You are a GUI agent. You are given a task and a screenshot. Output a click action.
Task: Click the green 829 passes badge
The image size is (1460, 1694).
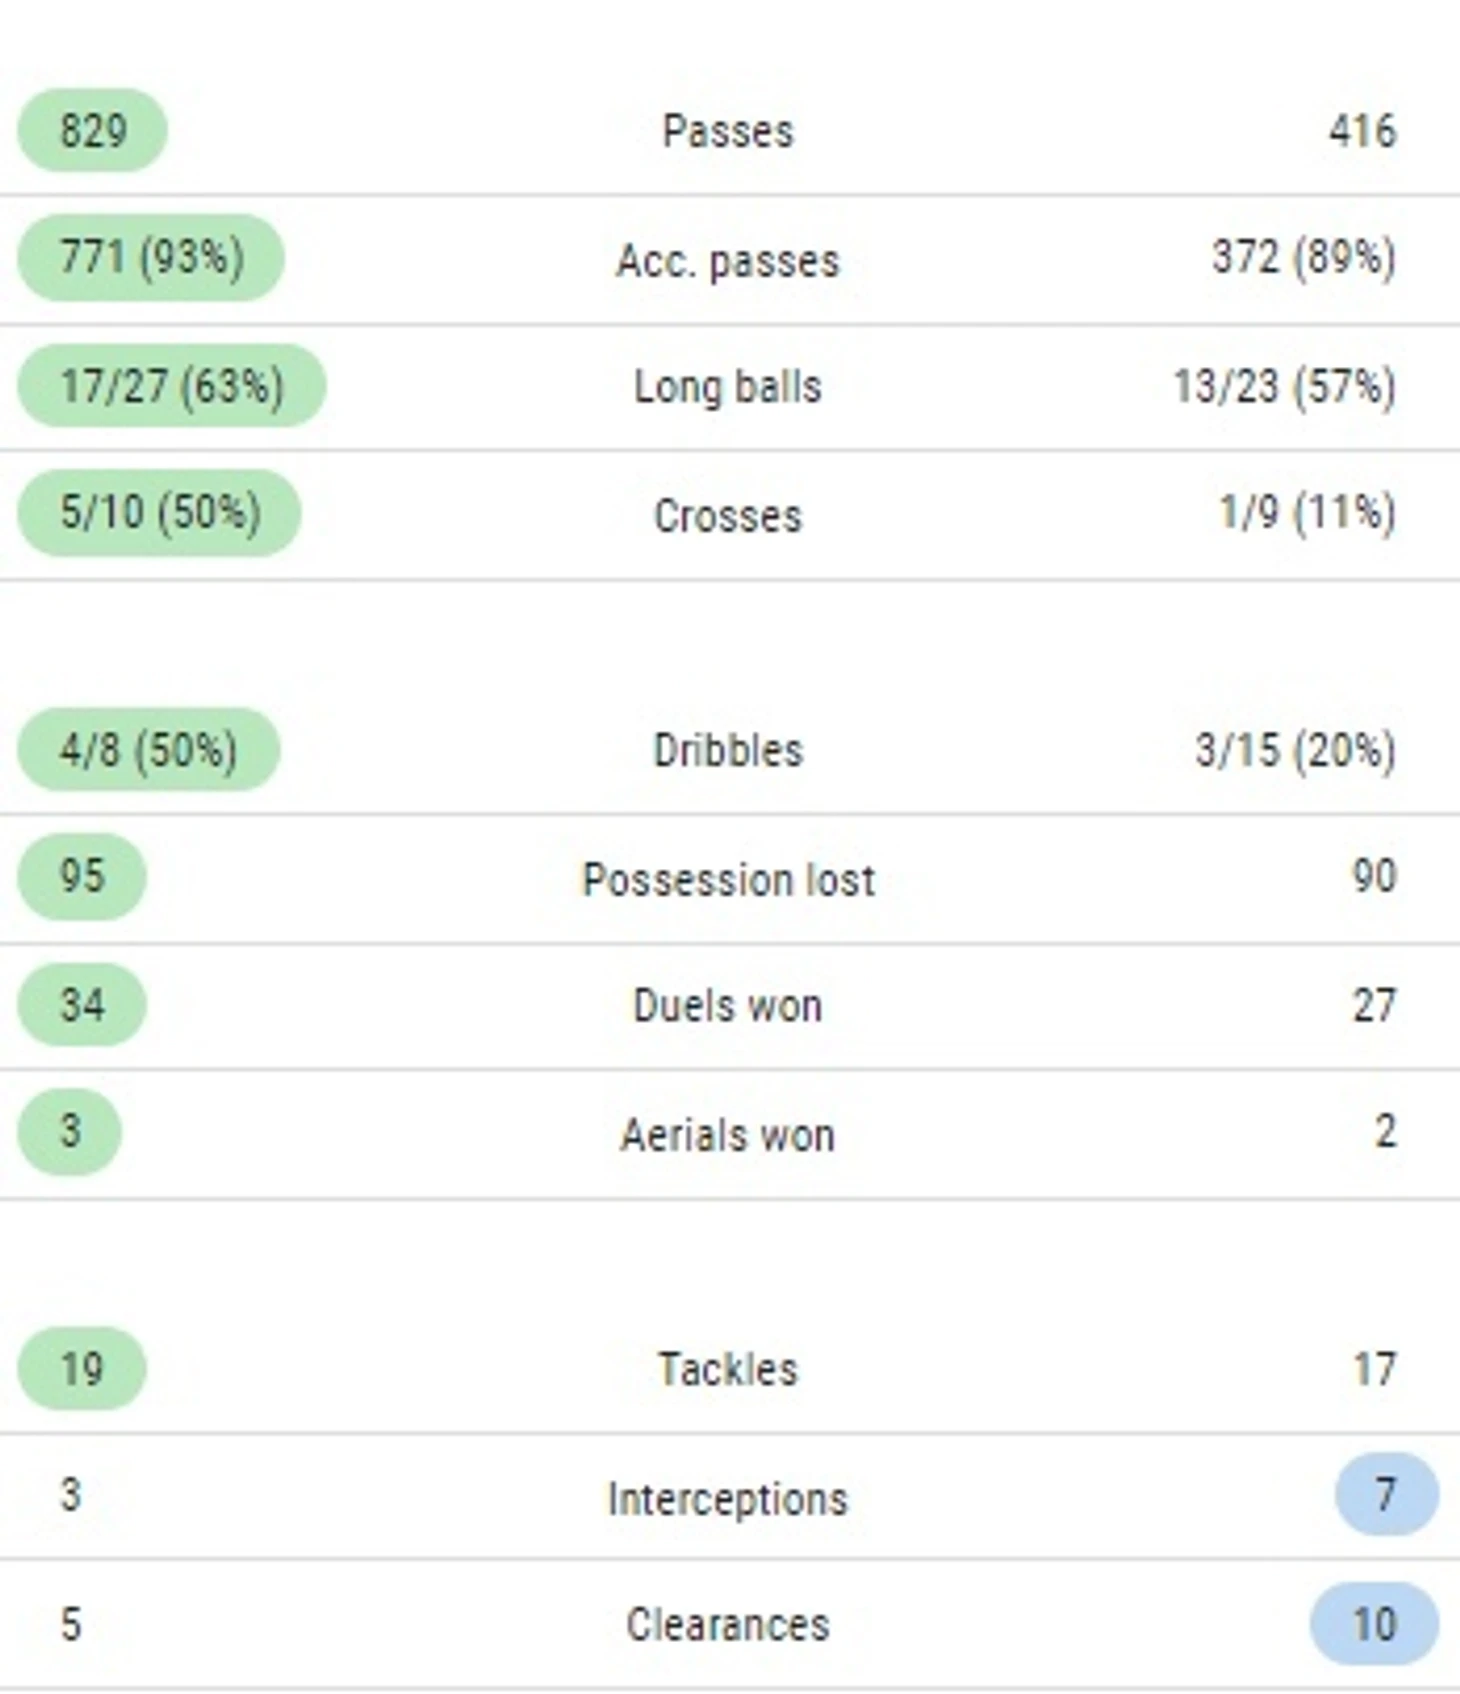[x=92, y=131]
